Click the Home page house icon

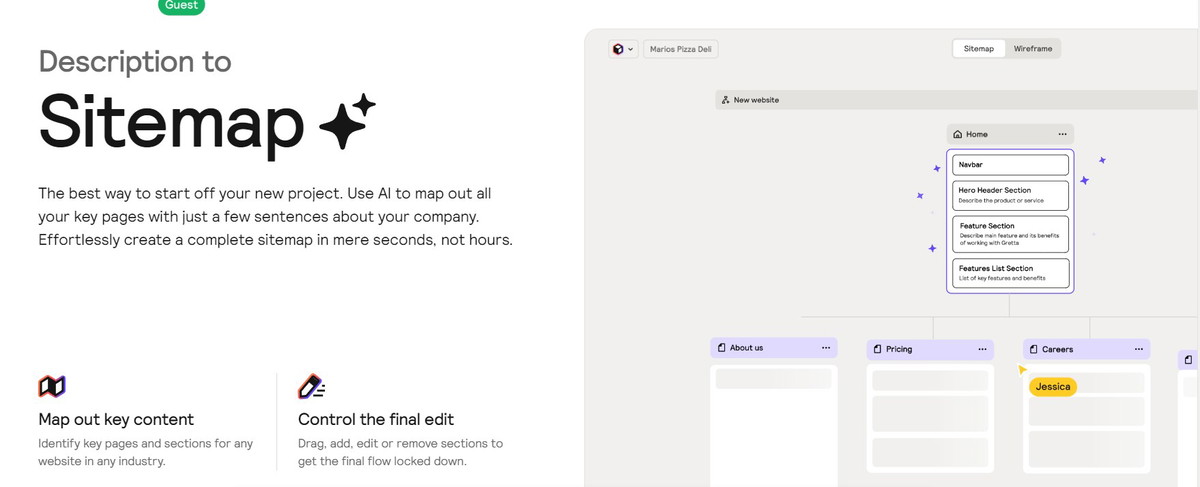[958, 134]
